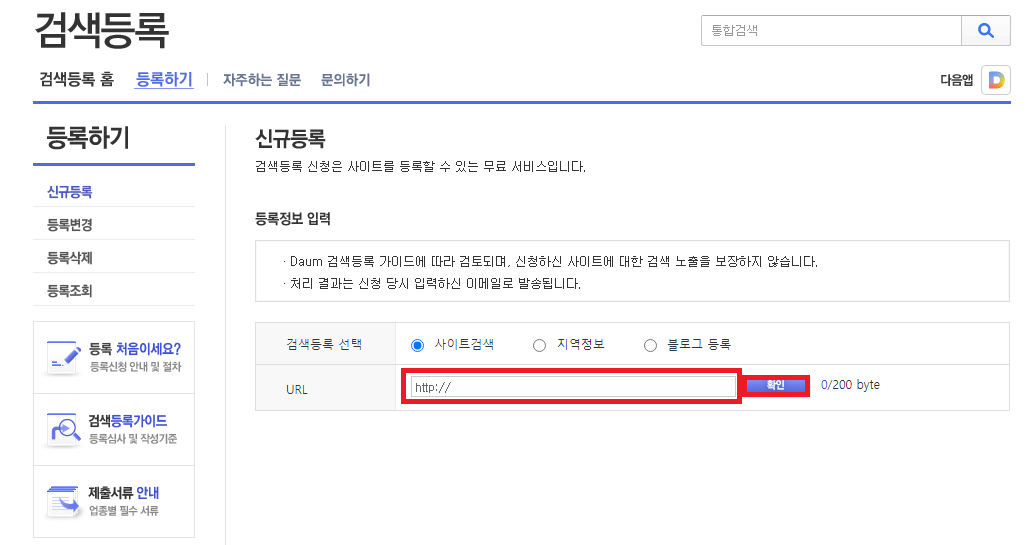Open the 다음앱 link
This screenshot has width=1030, height=545.
tap(956, 80)
